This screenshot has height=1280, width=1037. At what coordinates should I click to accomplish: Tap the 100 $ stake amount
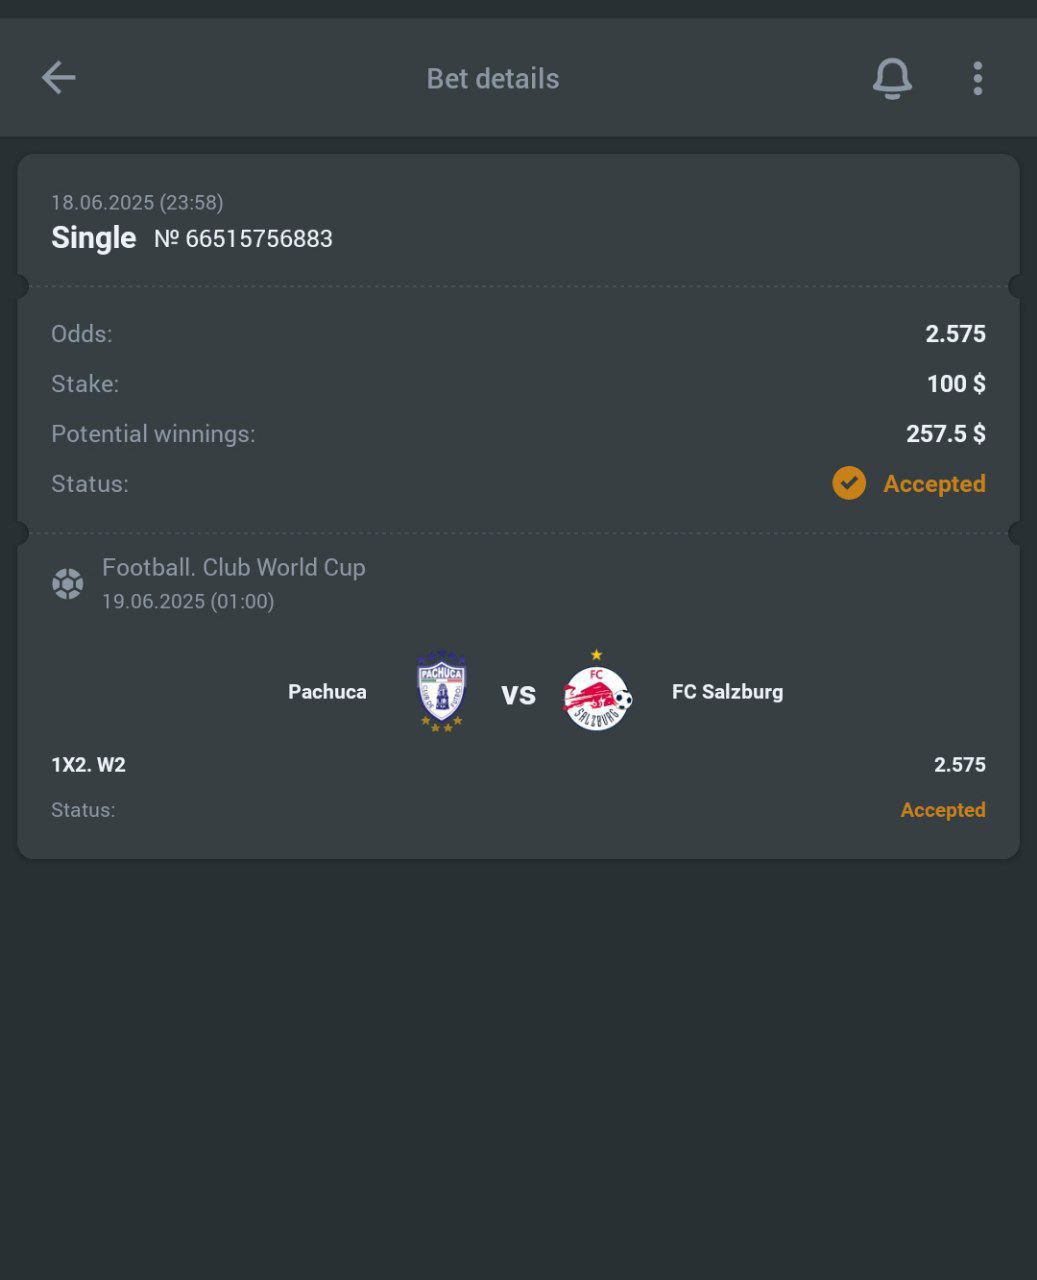[956, 384]
